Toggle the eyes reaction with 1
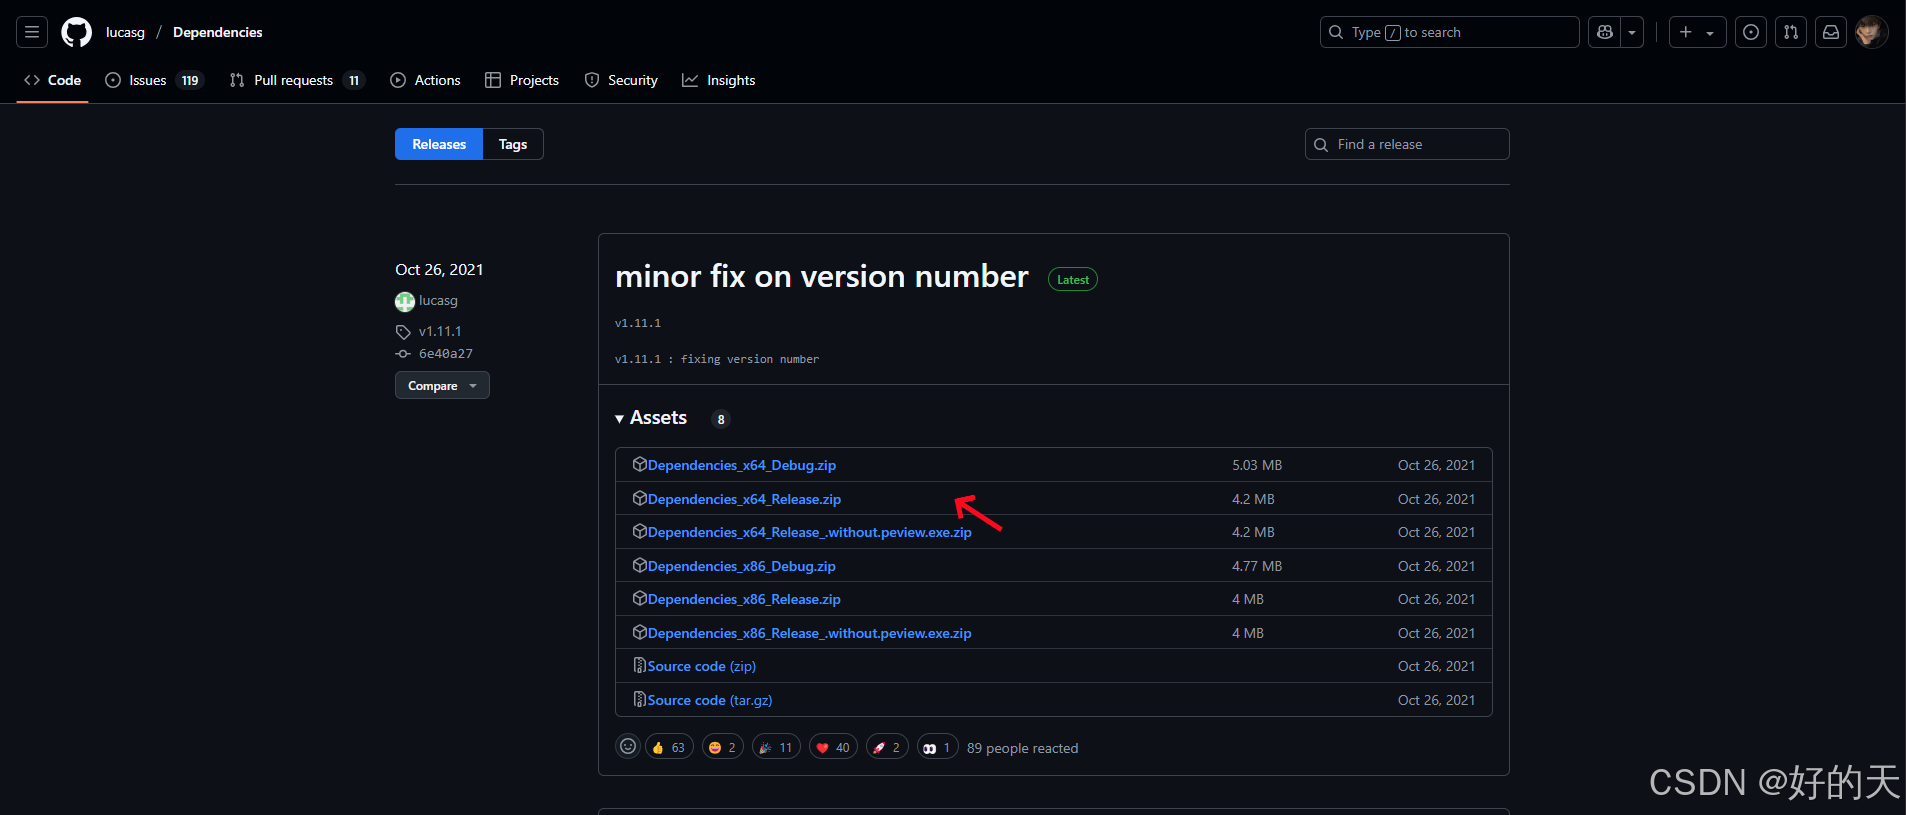The height and width of the screenshot is (815, 1906). [937, 747]
